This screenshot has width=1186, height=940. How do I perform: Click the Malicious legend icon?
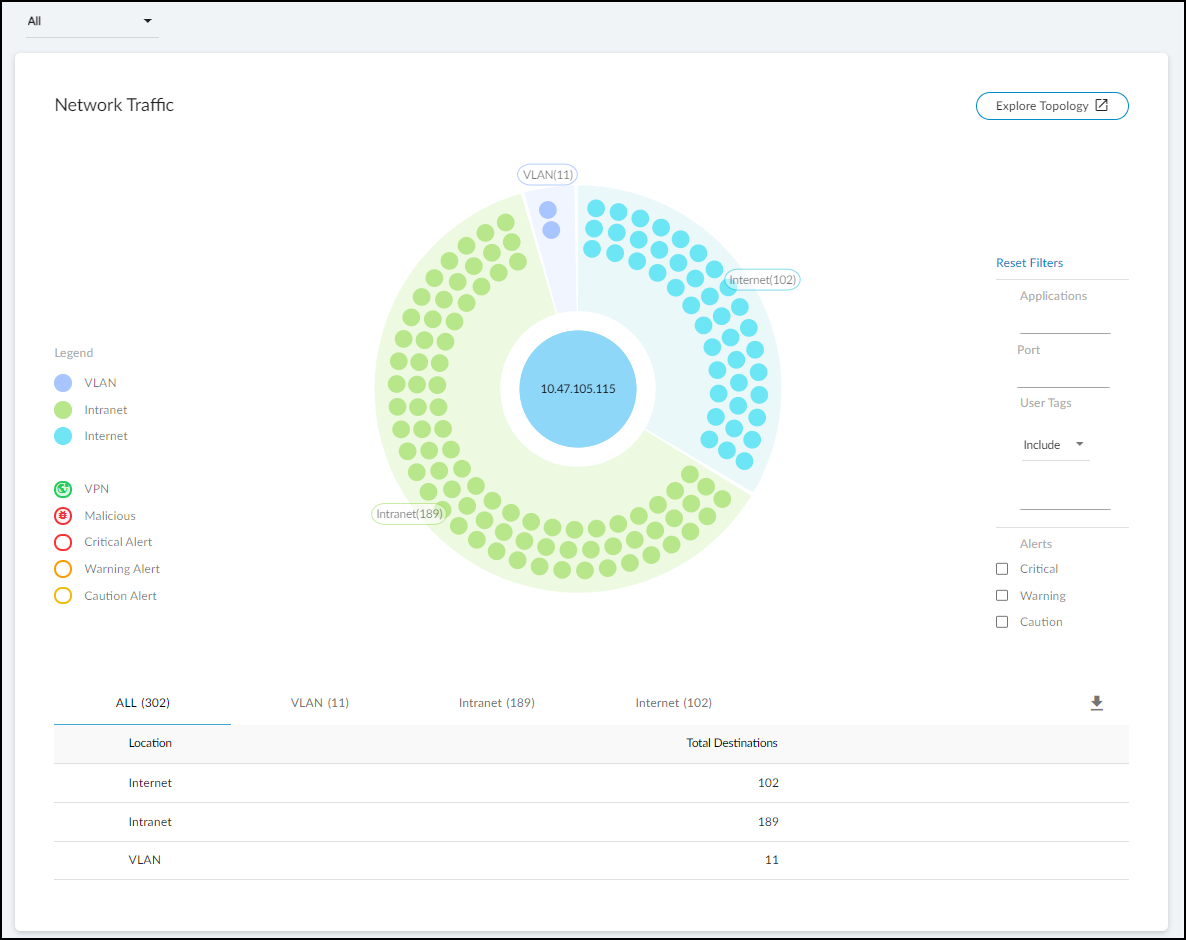[x=63, y=516]
